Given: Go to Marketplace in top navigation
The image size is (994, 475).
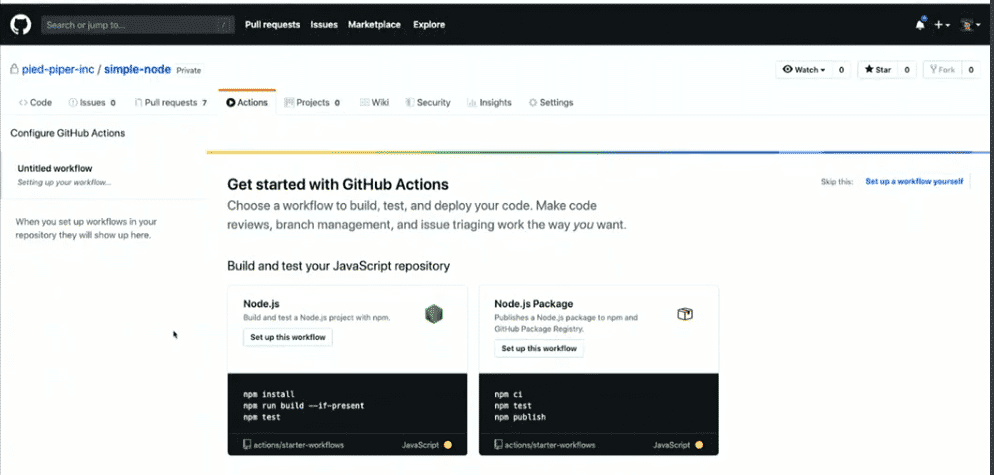Looking at the screenshot, I should (x=374, y=25).
